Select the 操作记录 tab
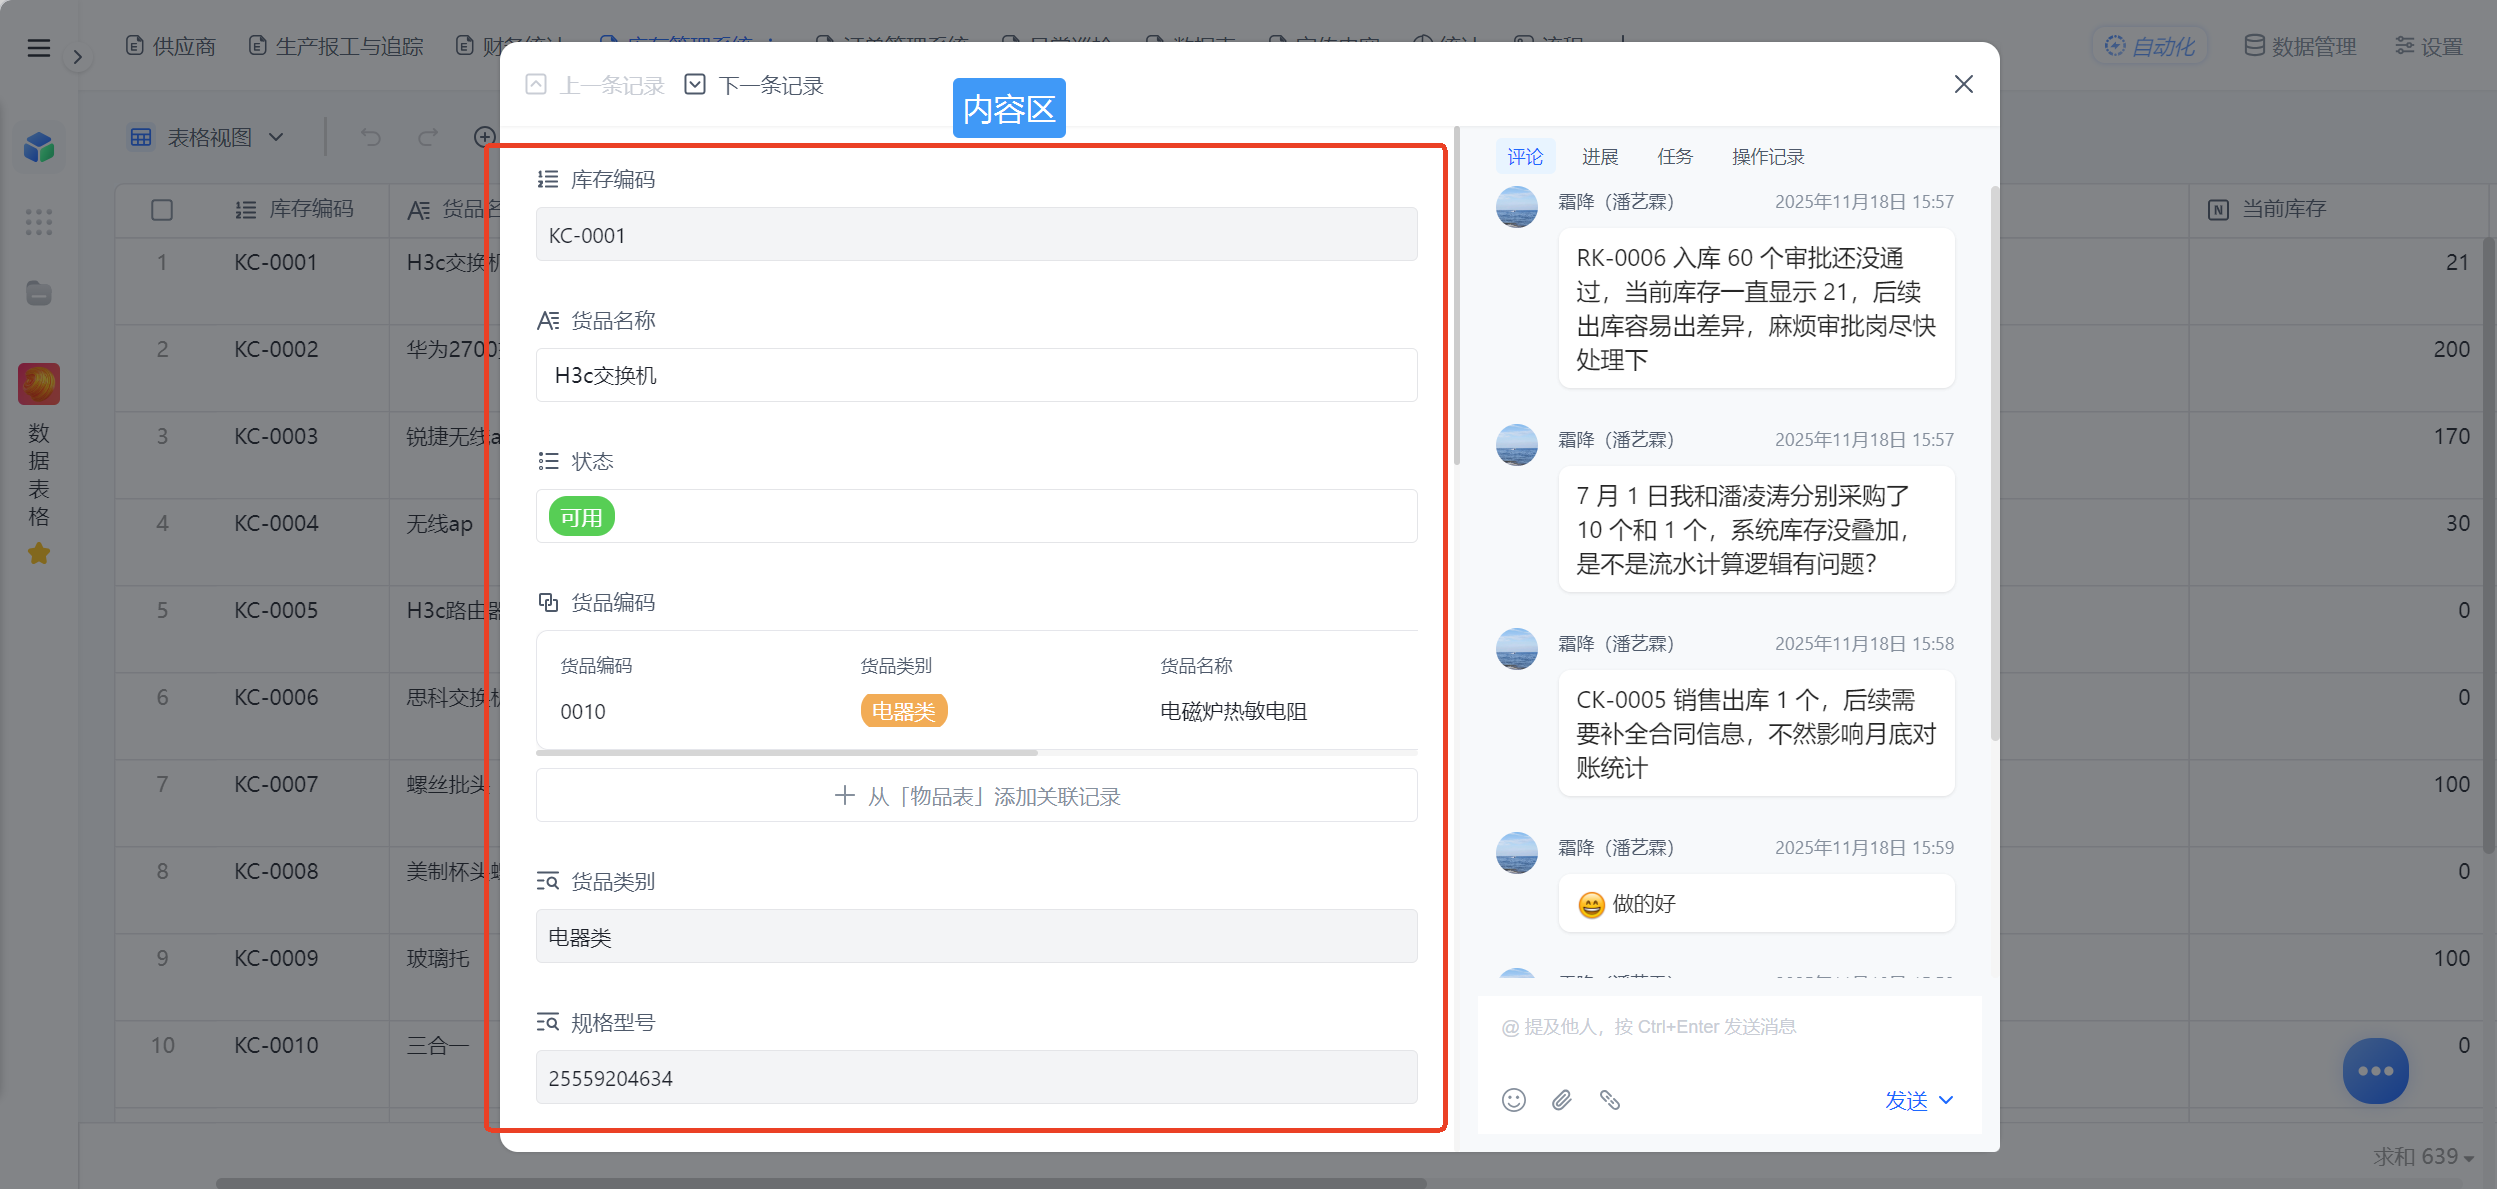Viewport: 2497px width, 1189px height. [x=1768, y=157]
